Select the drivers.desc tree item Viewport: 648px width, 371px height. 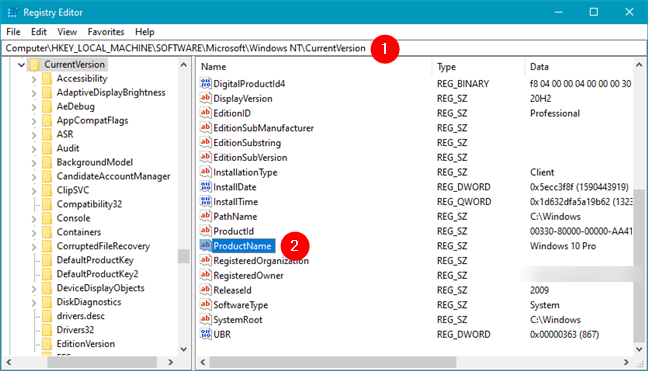pyautogui.click(x=81, y=316)
